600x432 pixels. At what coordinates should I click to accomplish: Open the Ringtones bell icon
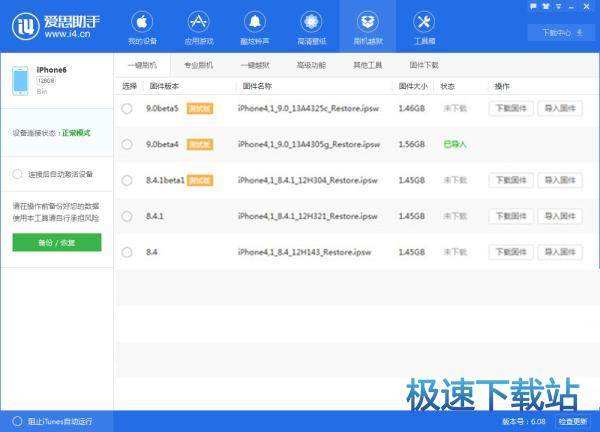tap(255, 22)
